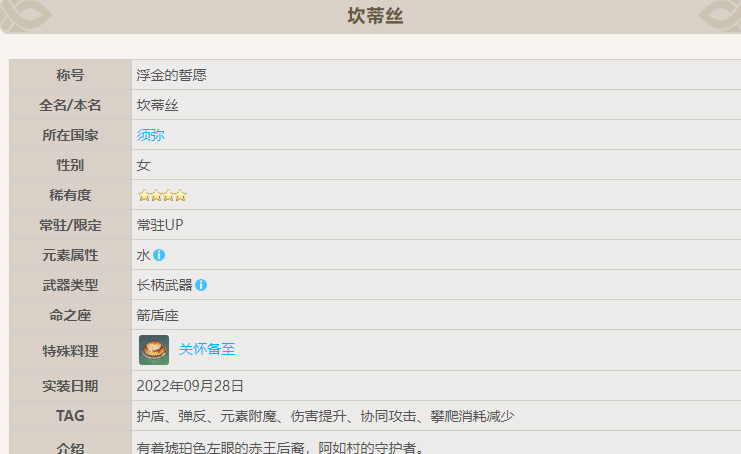Click the four-star rarity icons
The width and height of the screenshot is (741, 454).
pos(162,195)
